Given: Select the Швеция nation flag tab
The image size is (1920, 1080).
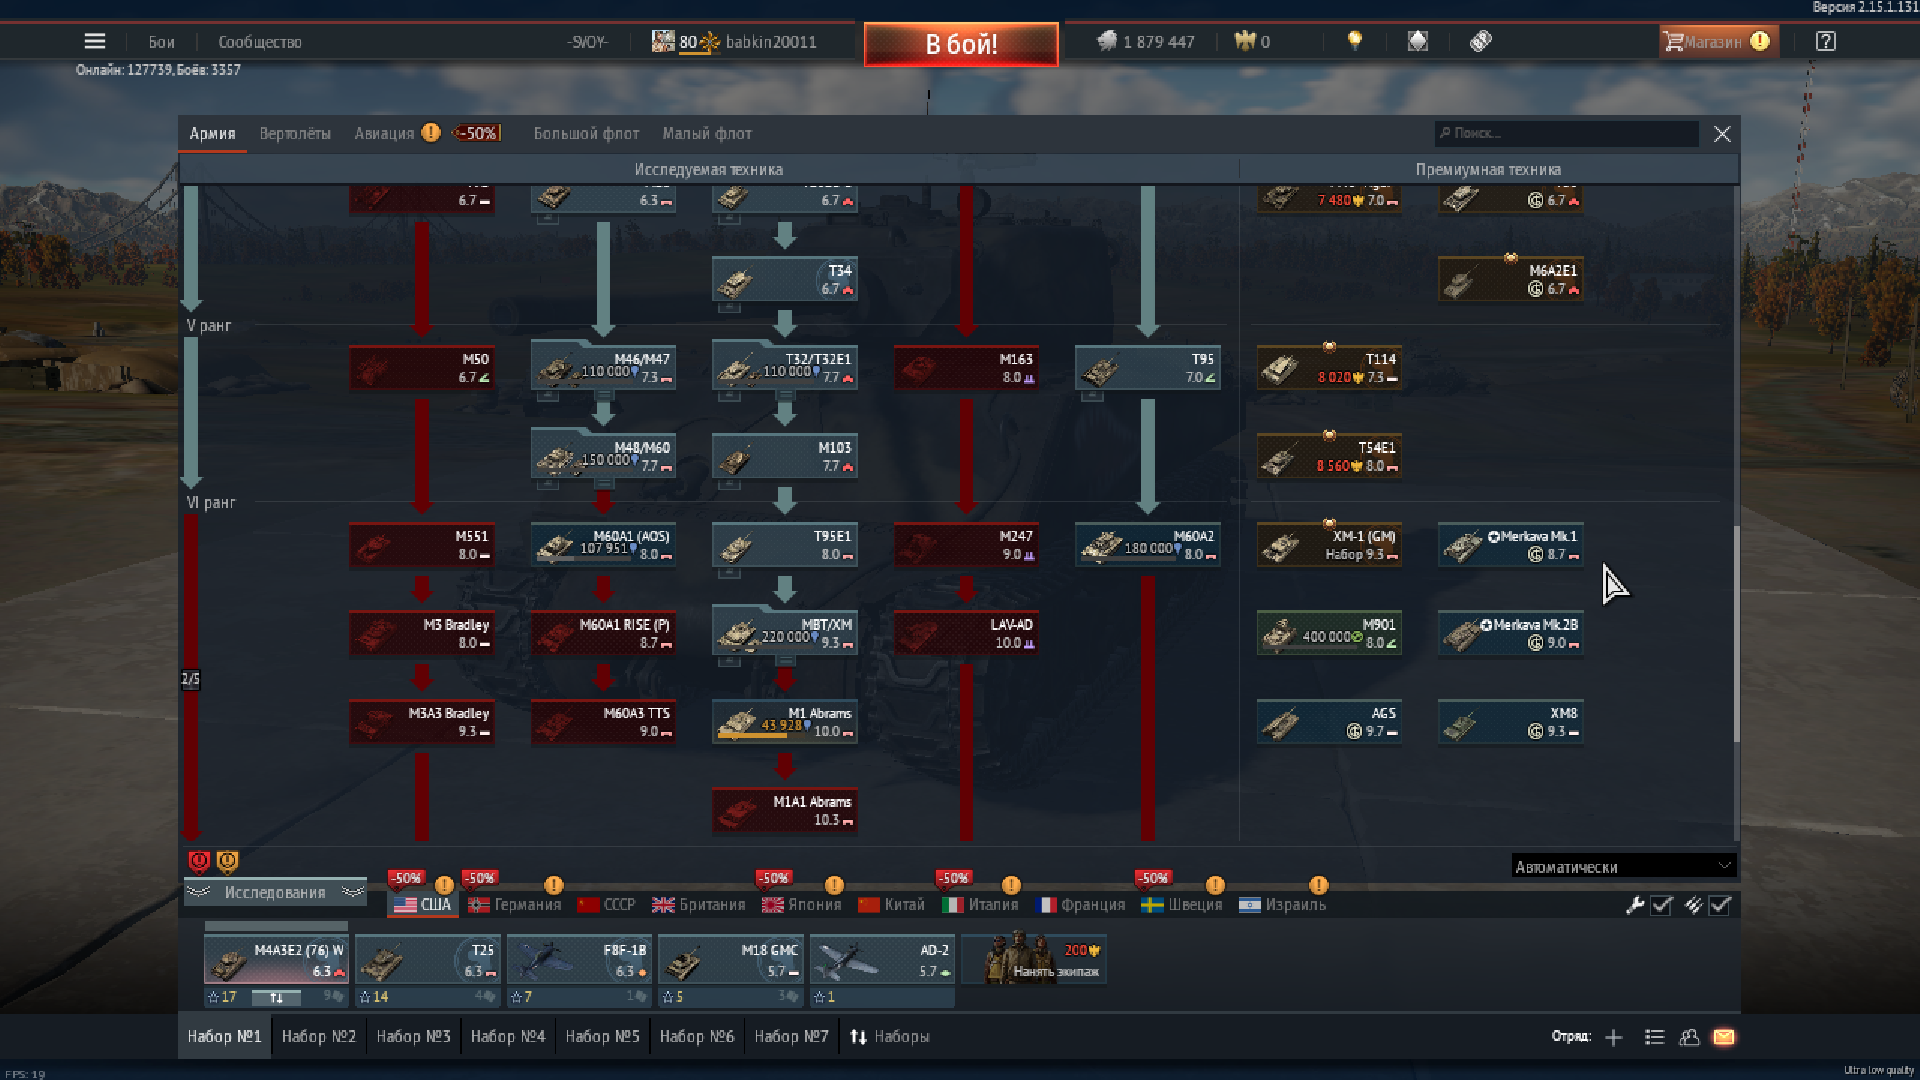Looking at the screenshot, I should tap(1181, 904).
